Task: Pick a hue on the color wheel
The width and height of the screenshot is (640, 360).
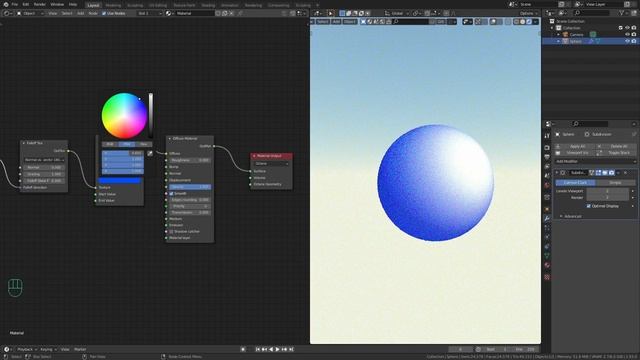Action: pos(124,116)
